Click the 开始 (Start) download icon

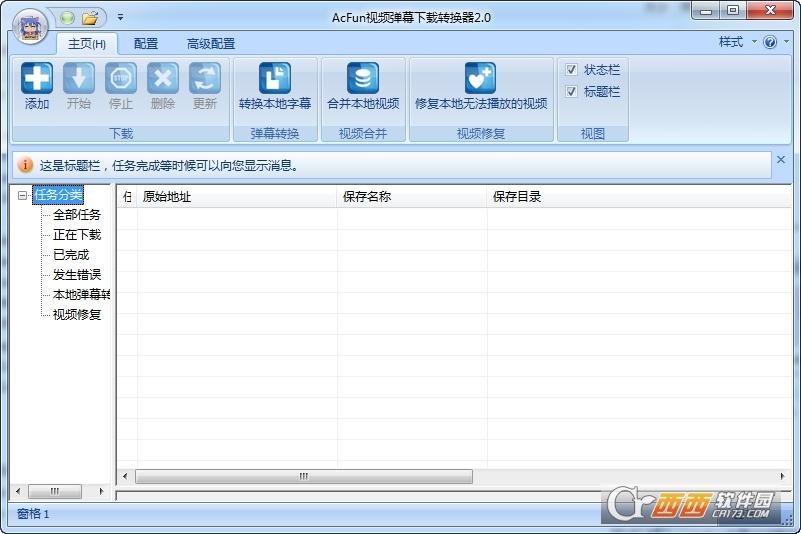coord(79,85)
